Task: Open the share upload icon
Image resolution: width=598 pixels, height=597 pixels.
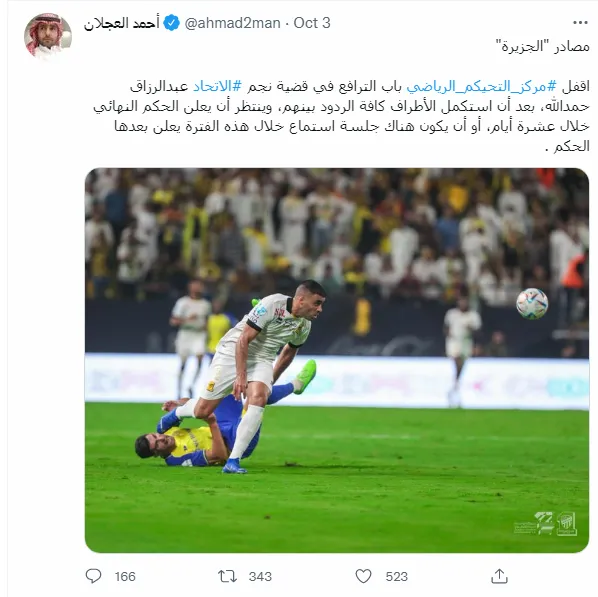Action: 499,576
